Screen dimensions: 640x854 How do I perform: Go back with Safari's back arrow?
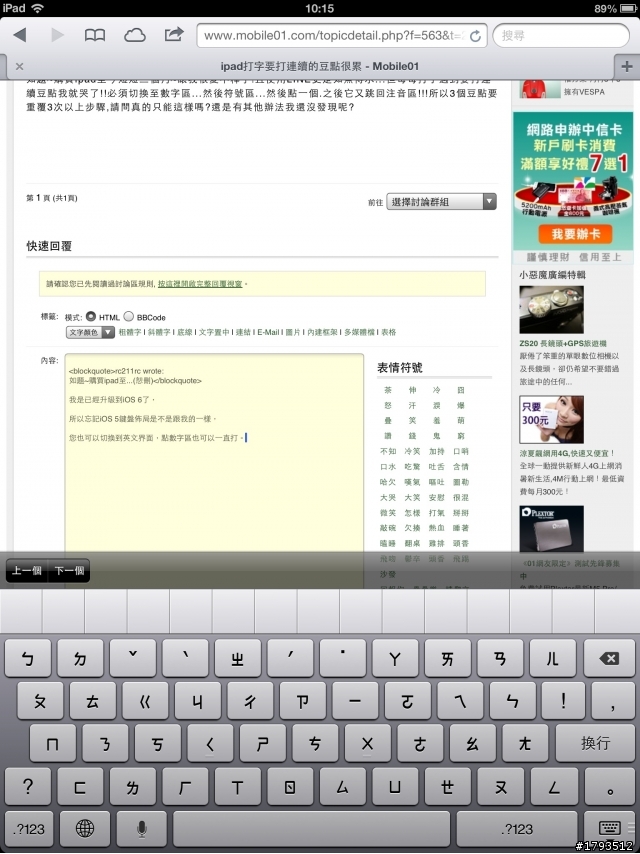click(20, 35)
